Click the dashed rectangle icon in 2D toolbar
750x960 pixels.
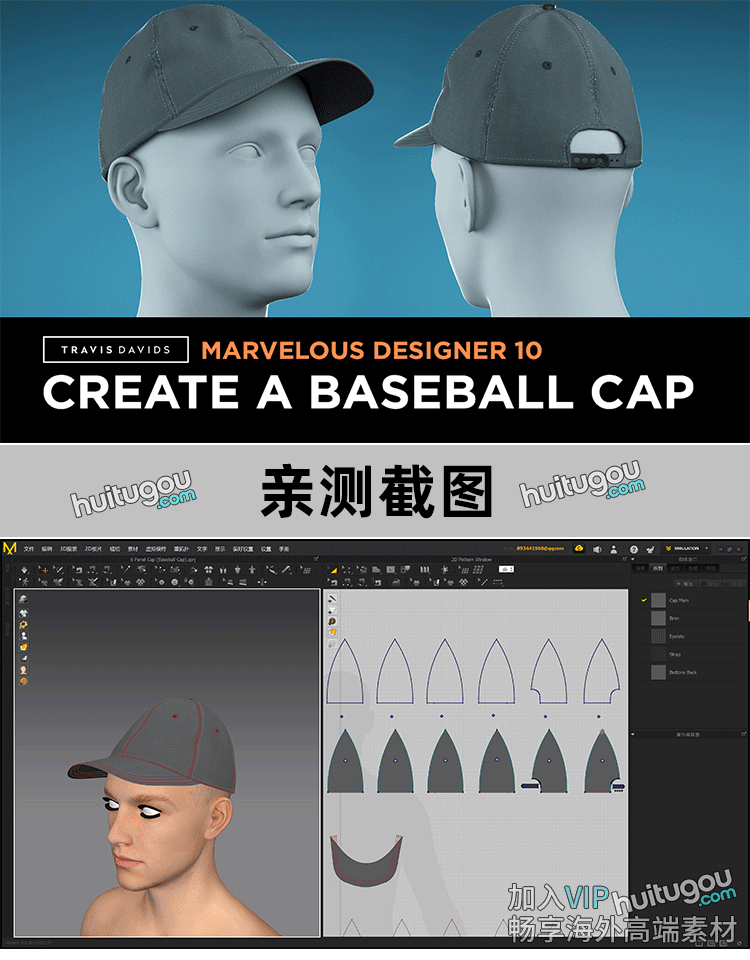497,582
